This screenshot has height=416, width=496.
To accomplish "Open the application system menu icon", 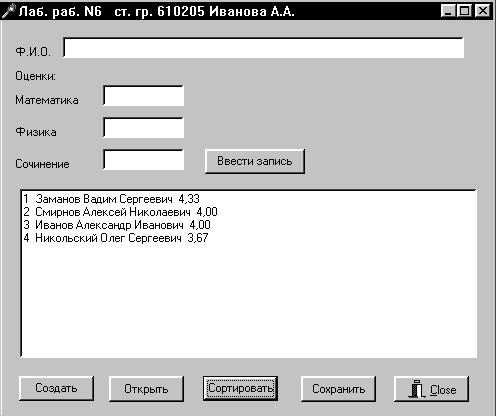I will tap(8, 11).
